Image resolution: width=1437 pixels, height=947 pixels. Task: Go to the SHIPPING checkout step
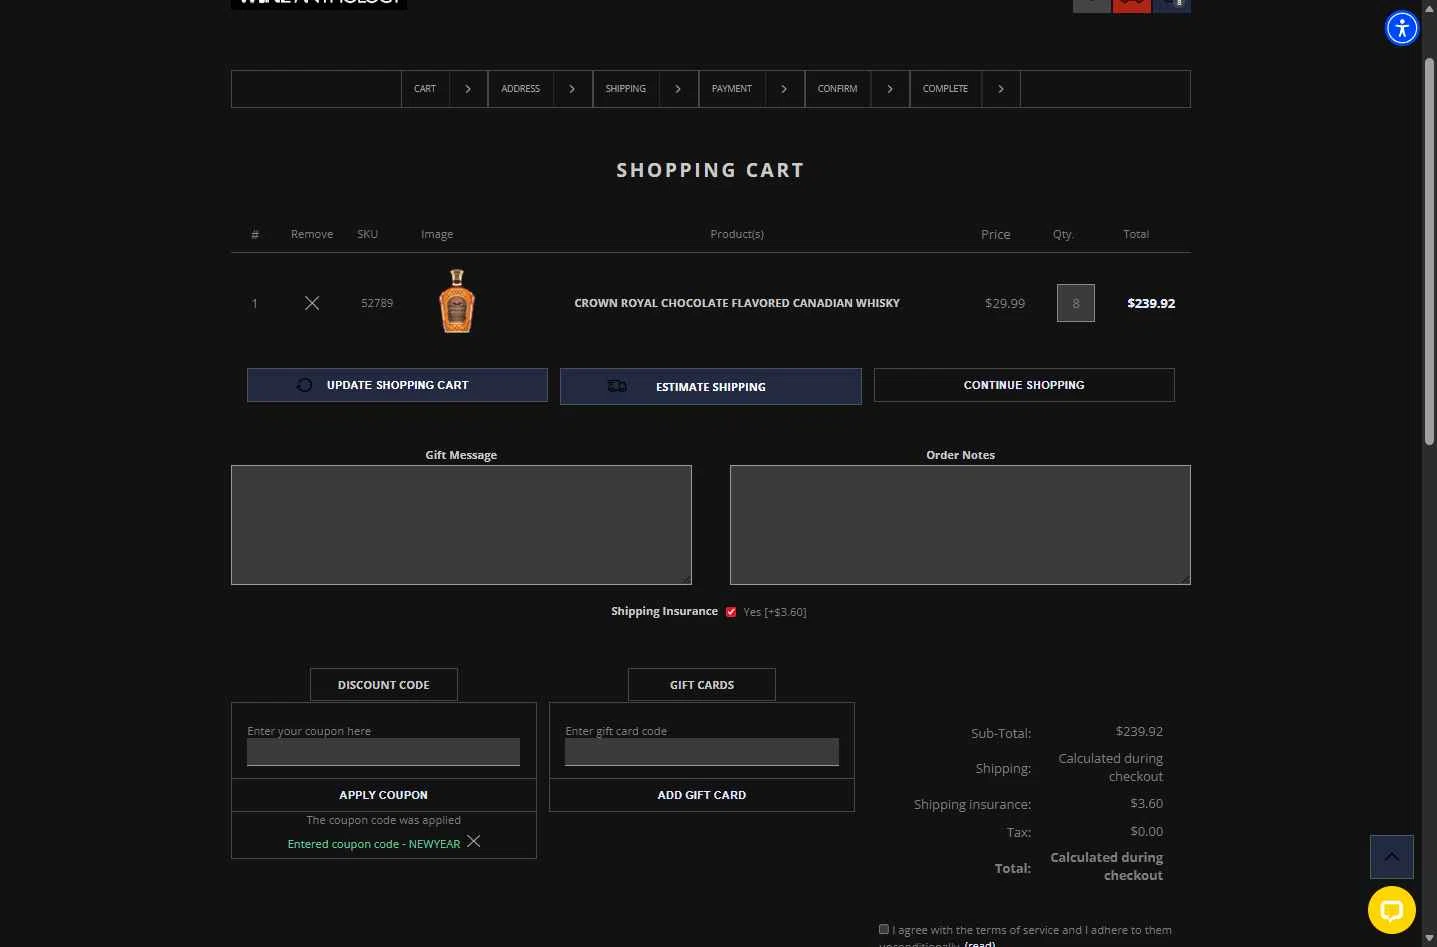(625, 89)
